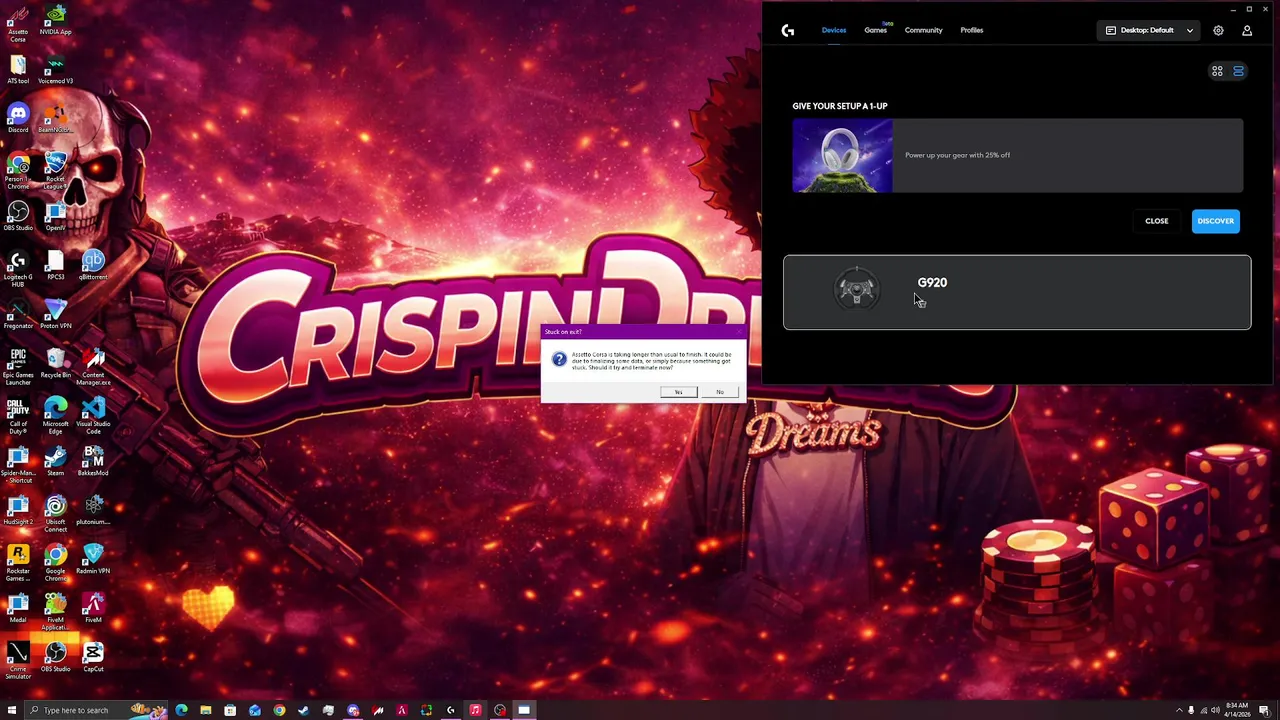Select the Assetto Corsa desktop icon
The width and height of the screenshot is (1280, 720).
click(18, 24)
